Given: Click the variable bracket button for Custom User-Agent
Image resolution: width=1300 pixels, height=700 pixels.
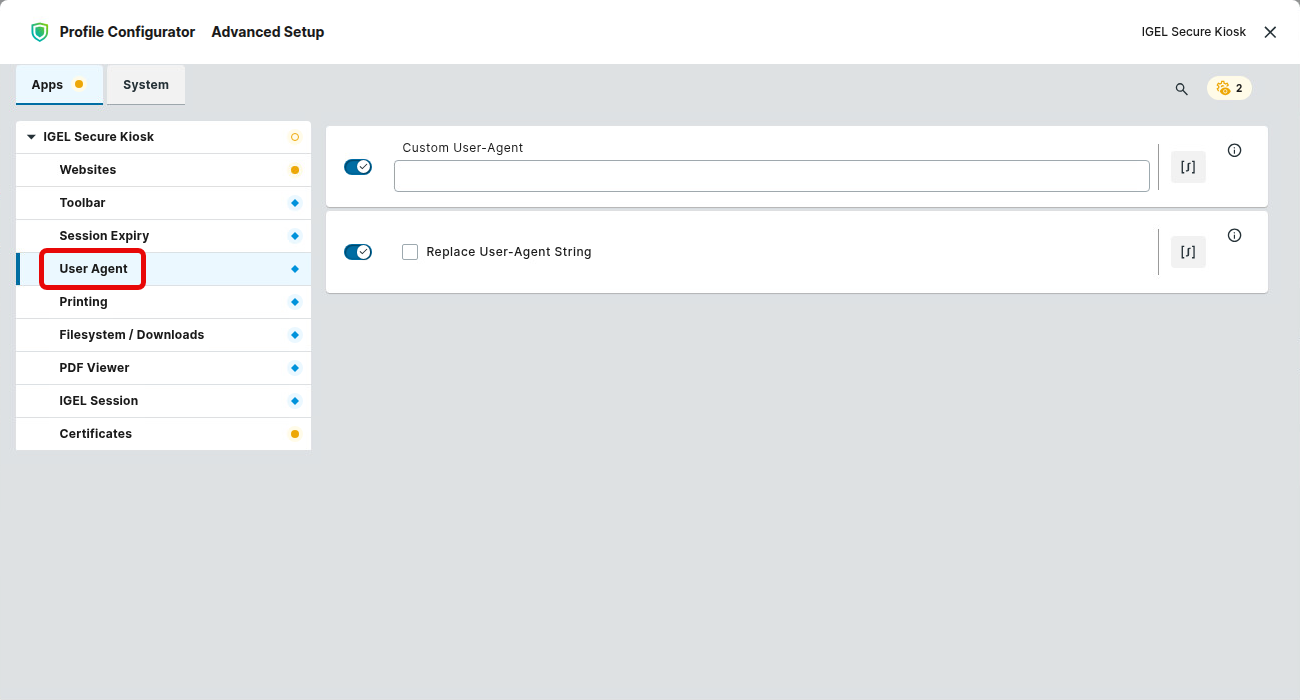Looking at the screenshot, I should 1188,167.
